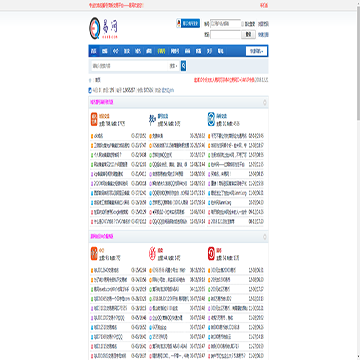The height and width of the screenshot is (360, 360).
Task: Open the red circular calligraphy forum icon
Action: coord(152,253)
